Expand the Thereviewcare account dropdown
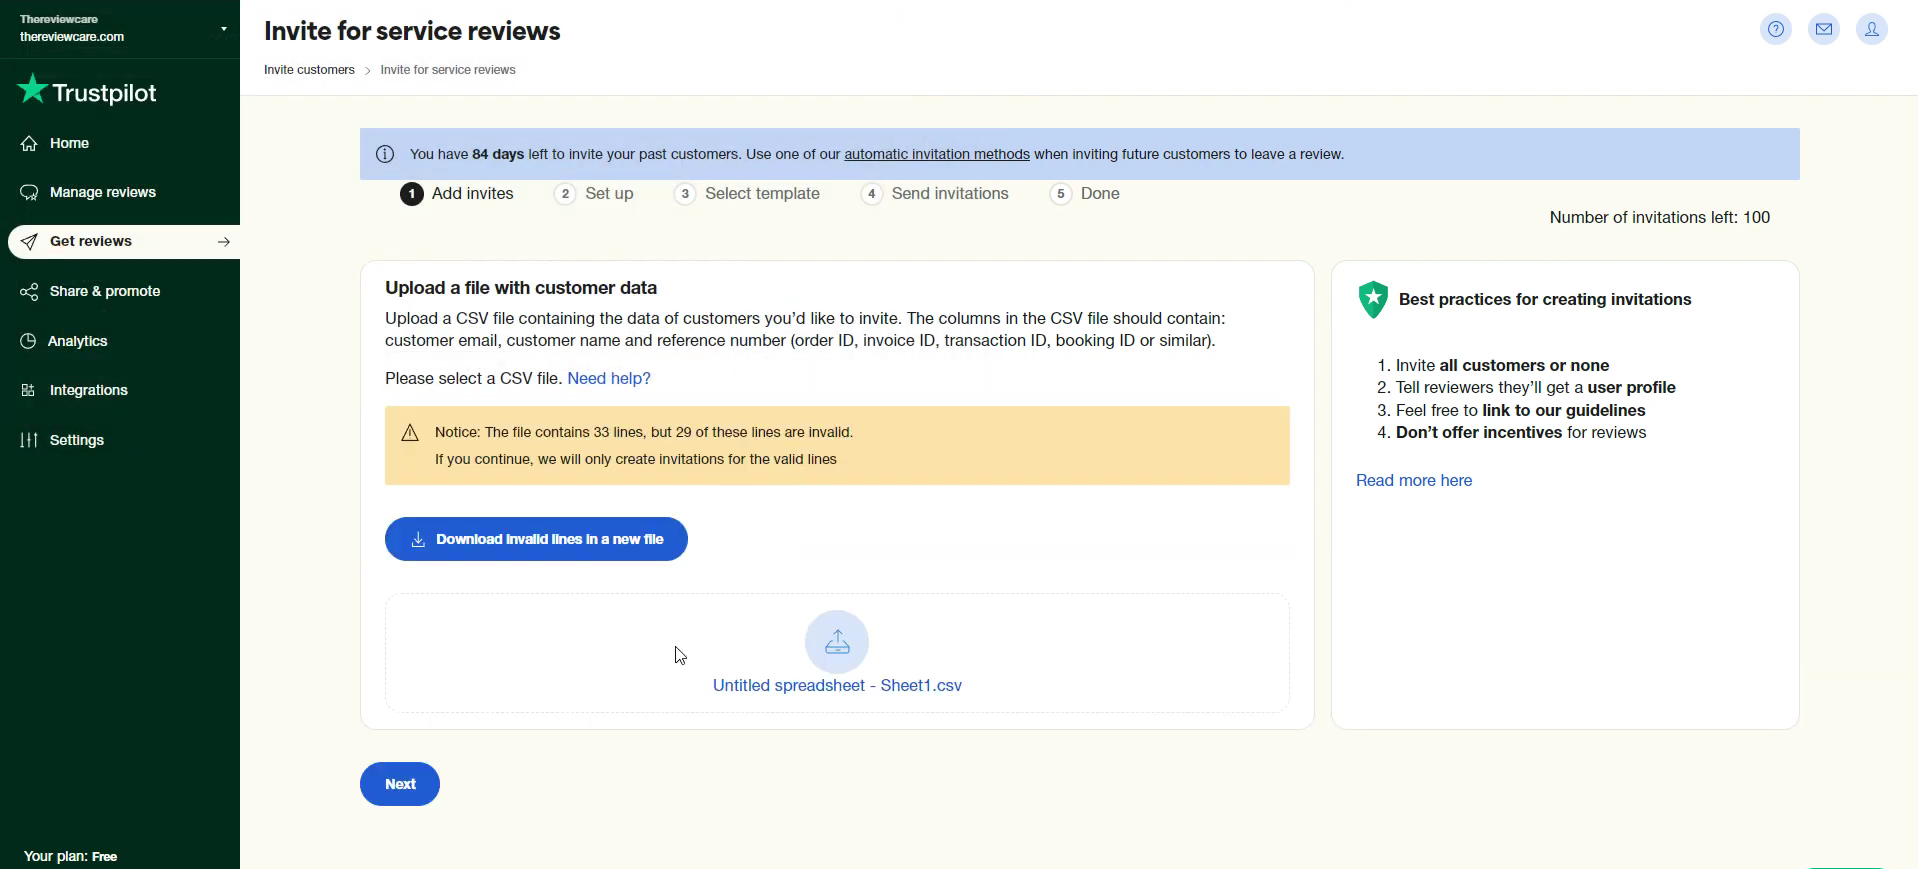The height and width of the screenshot is (869, 1918). coord(224,29)
